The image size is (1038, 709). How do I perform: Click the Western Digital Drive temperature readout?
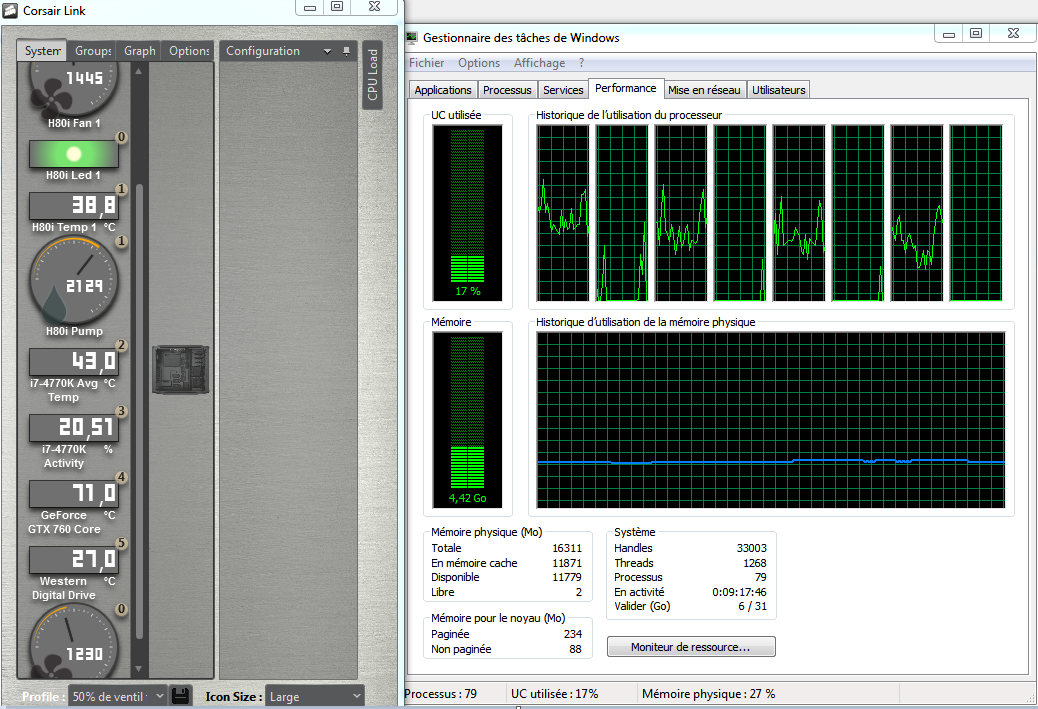(74, 559)
